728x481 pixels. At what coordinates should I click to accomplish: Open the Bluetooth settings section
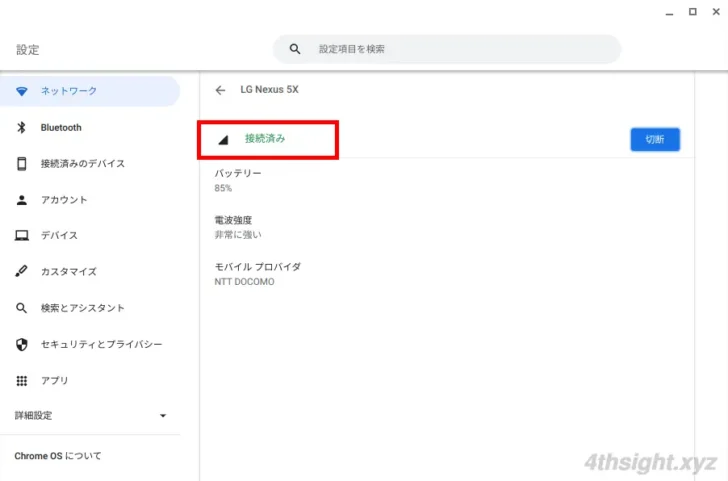click(90, 127)
